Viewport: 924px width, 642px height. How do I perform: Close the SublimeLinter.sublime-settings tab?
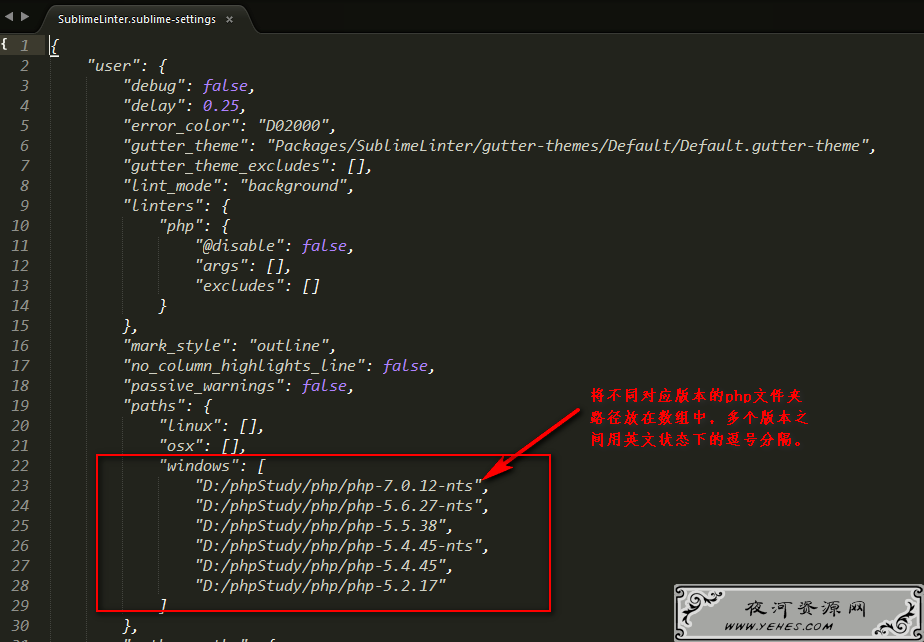pyautogui.click(x=229, y=19)
